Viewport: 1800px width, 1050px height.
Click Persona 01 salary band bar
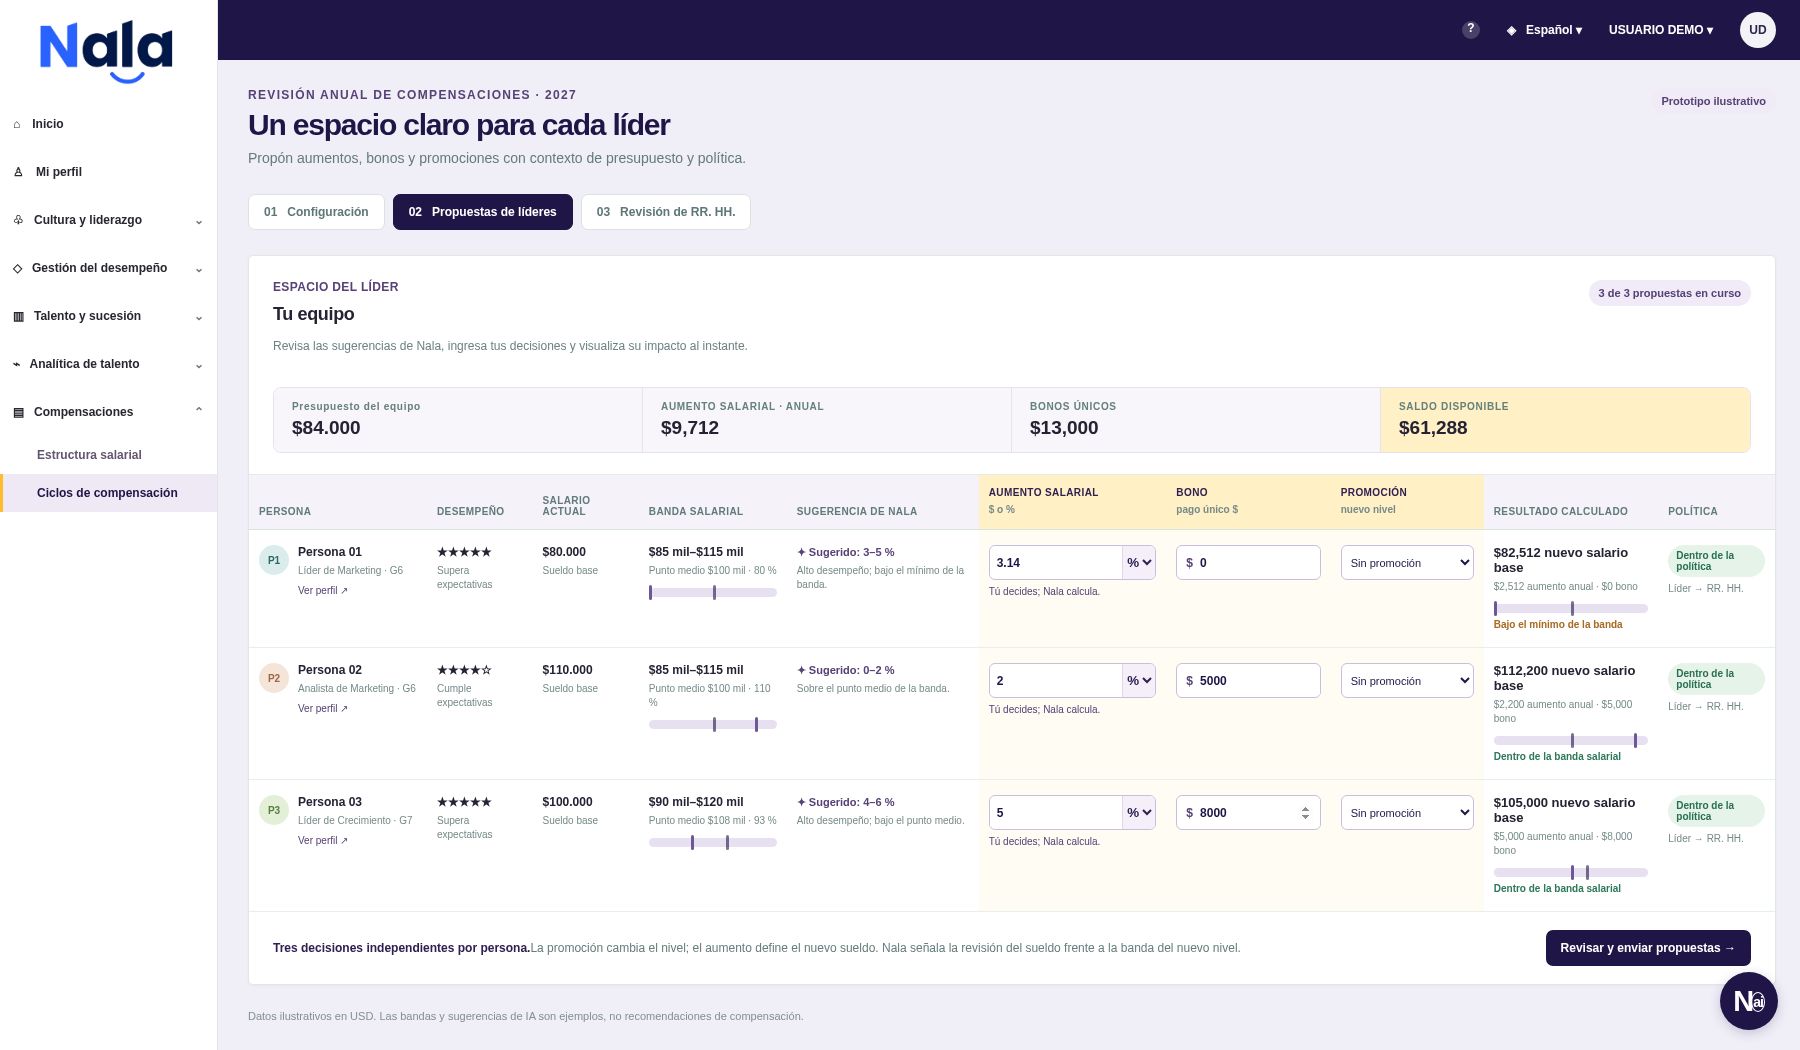[x=713, y=593]
